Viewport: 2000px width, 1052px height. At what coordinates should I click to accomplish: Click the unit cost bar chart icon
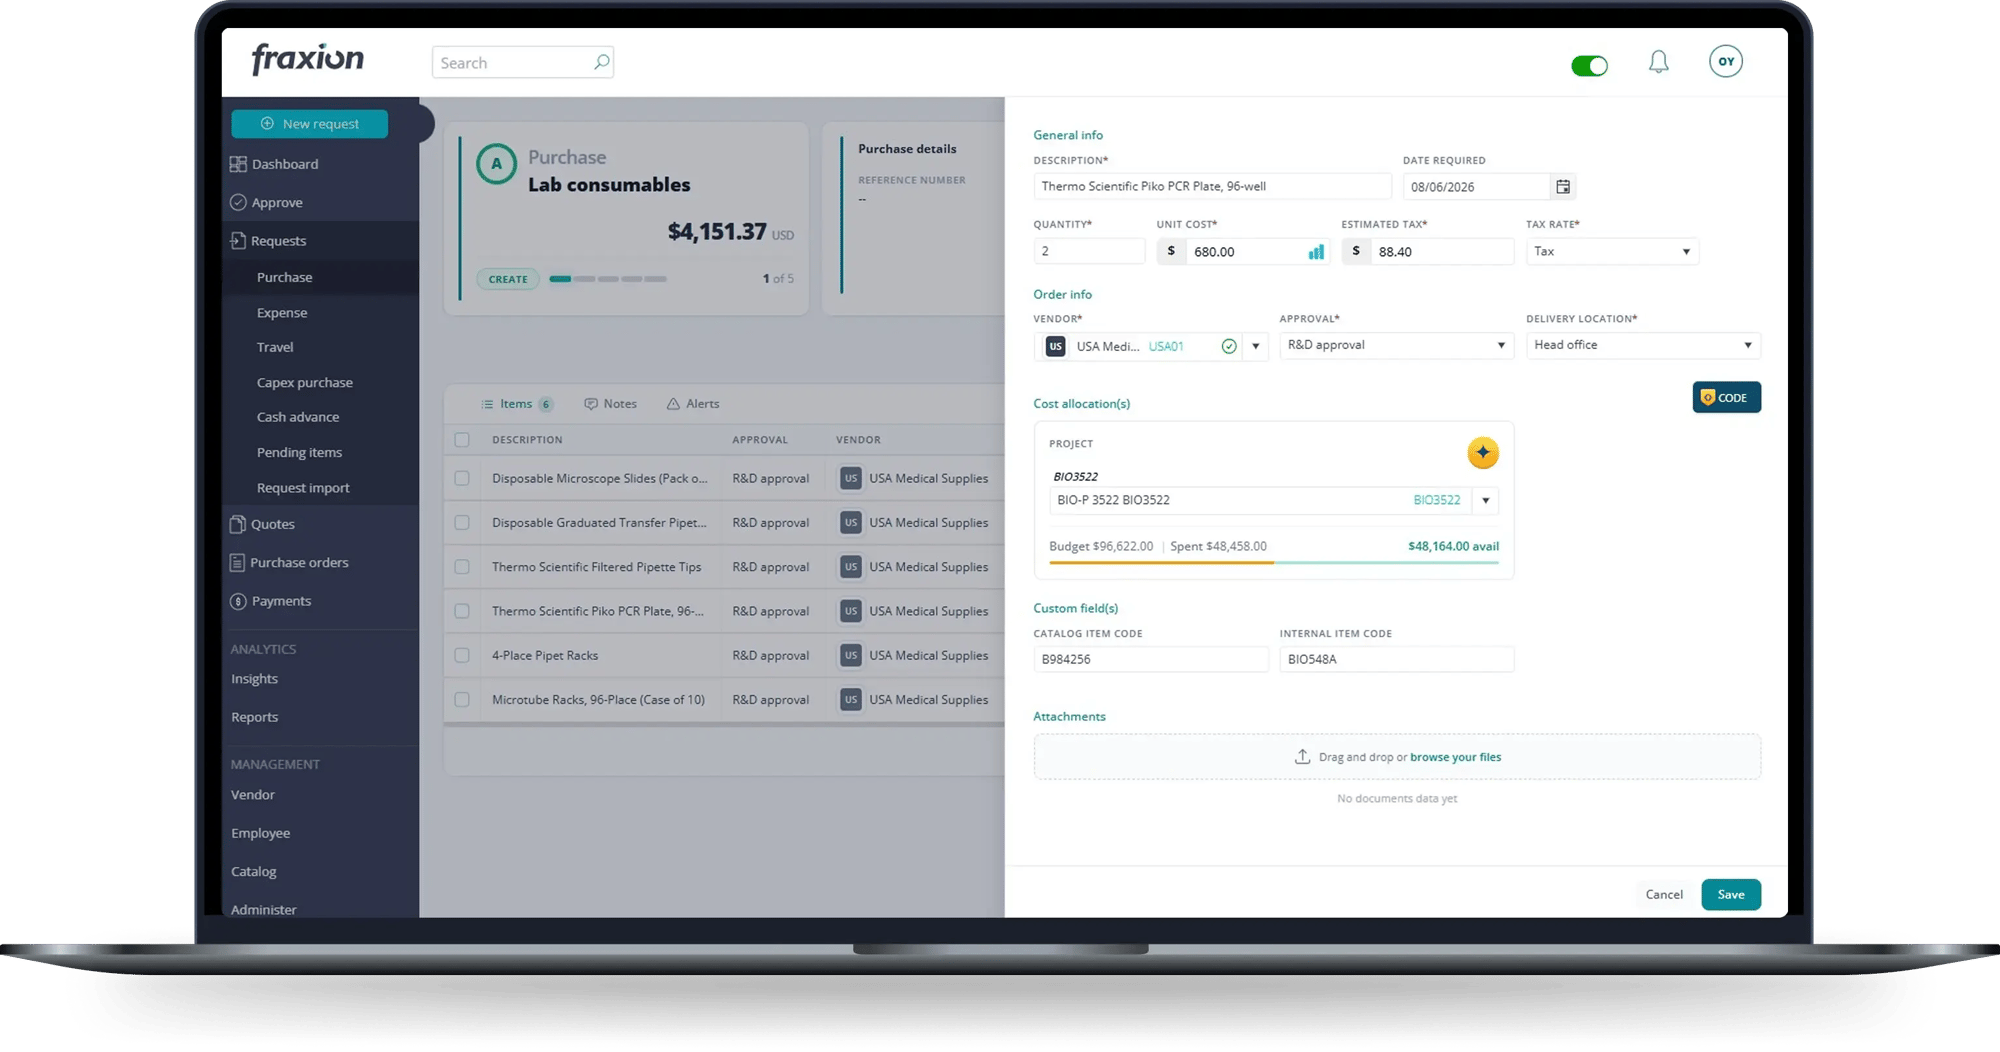tap(1316, 252)
